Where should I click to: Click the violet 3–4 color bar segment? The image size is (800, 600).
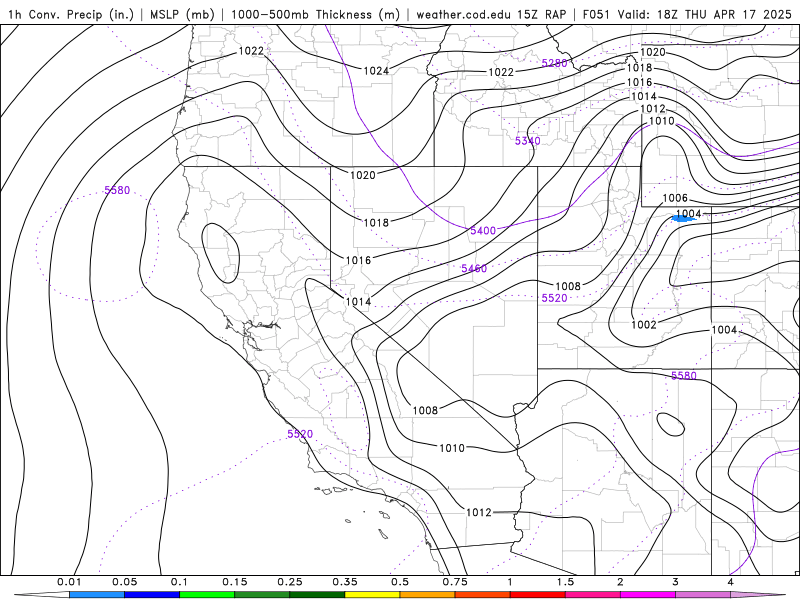(x=703, y=595)
